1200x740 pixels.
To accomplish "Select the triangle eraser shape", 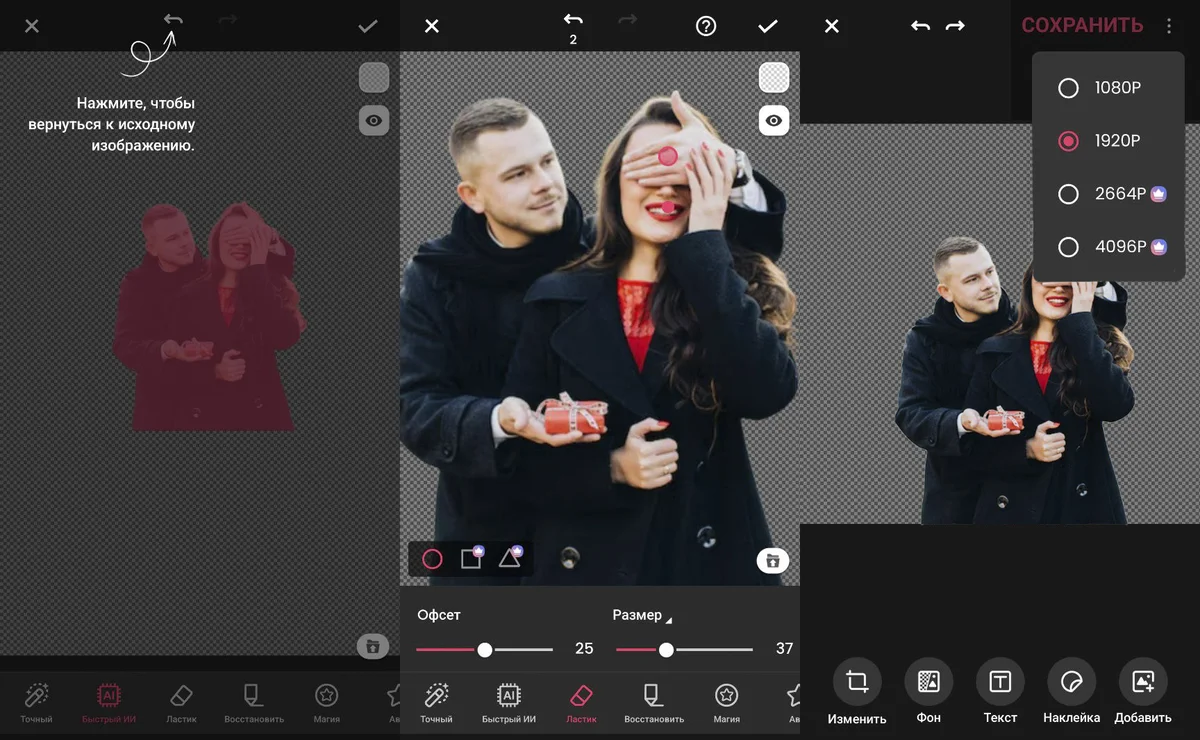I will tap(510, 557).
